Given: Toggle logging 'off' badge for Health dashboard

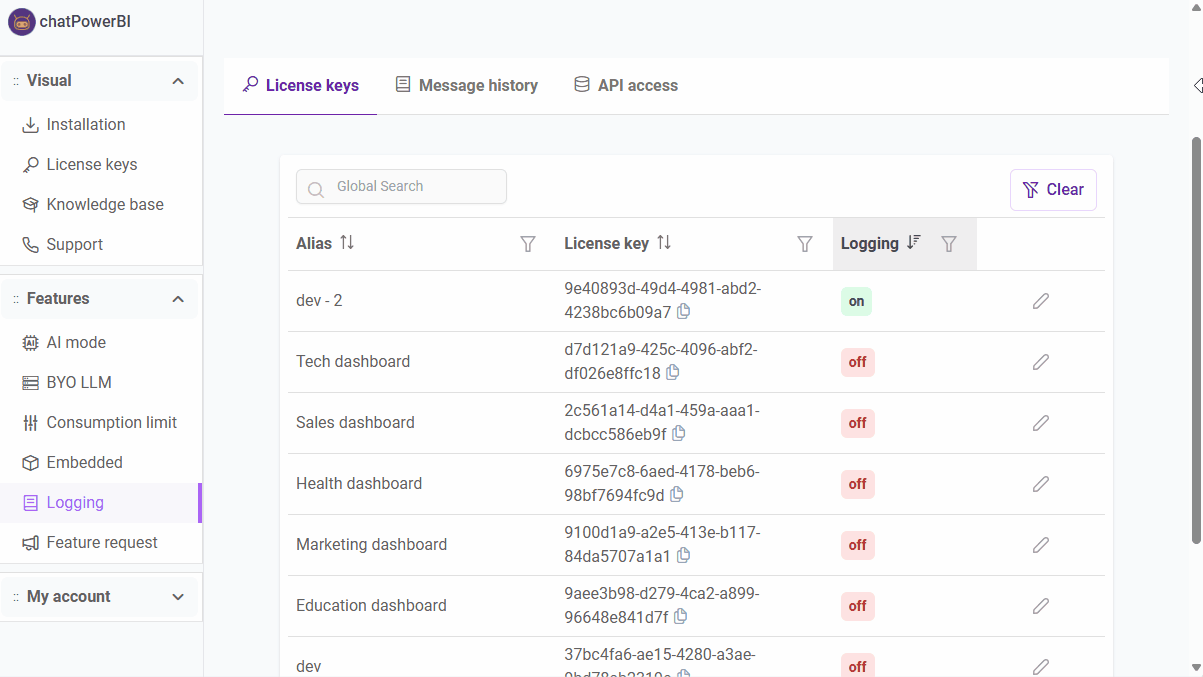Looking at the screenshot, I should [x=857, y=484].
